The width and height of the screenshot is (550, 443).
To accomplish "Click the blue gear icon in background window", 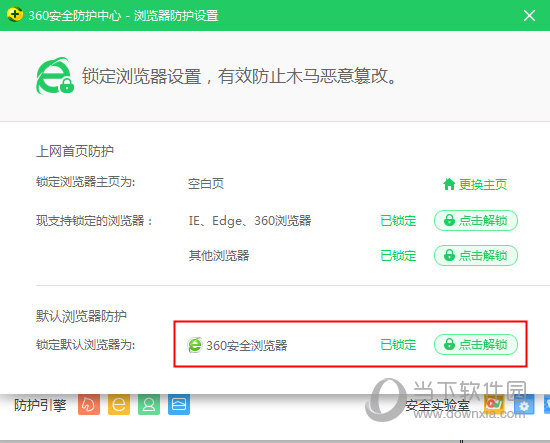I will click(x=524, y=404).
